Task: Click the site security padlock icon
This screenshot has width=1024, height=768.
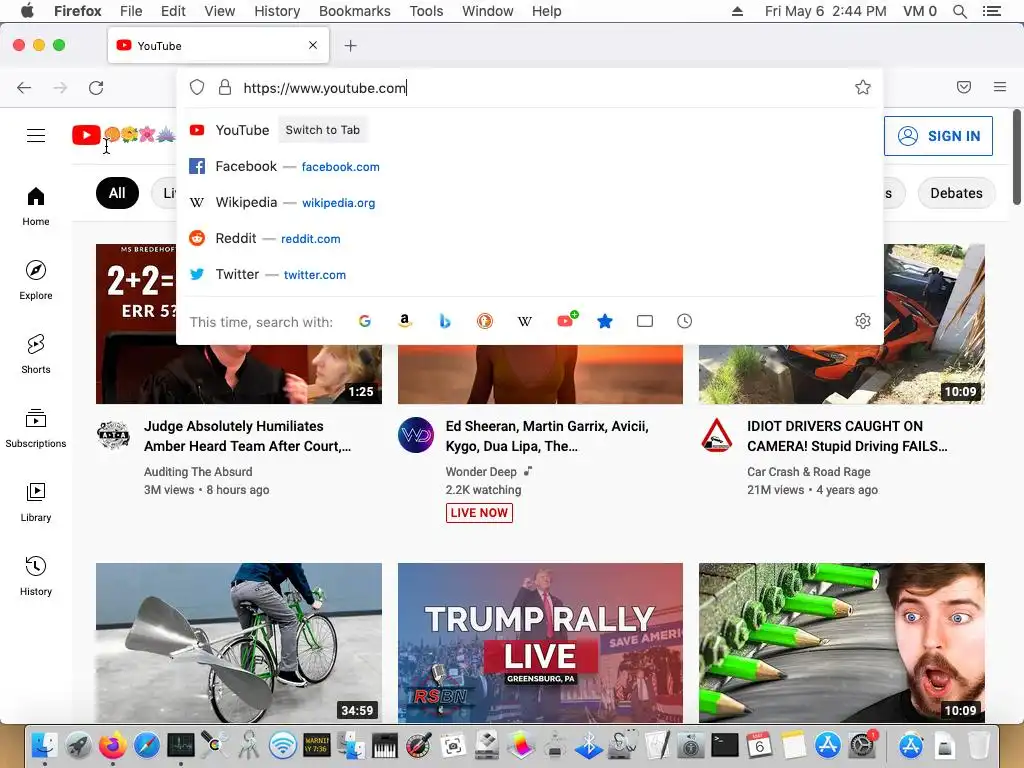Action: [x=225, y=88]
